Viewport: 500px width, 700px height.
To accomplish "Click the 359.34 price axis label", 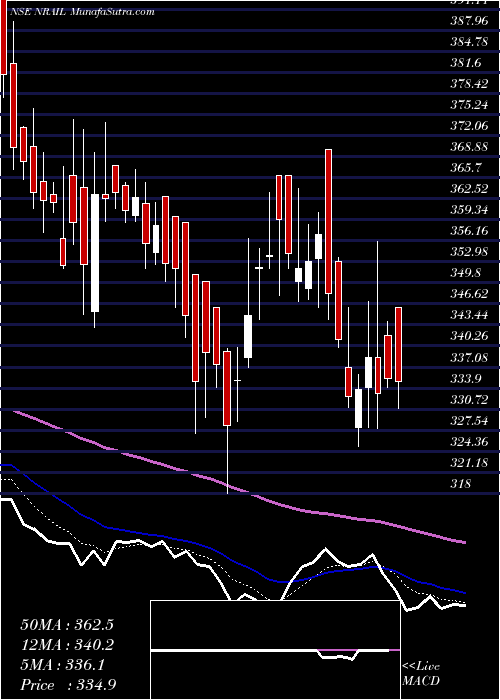I will point(467,210).
